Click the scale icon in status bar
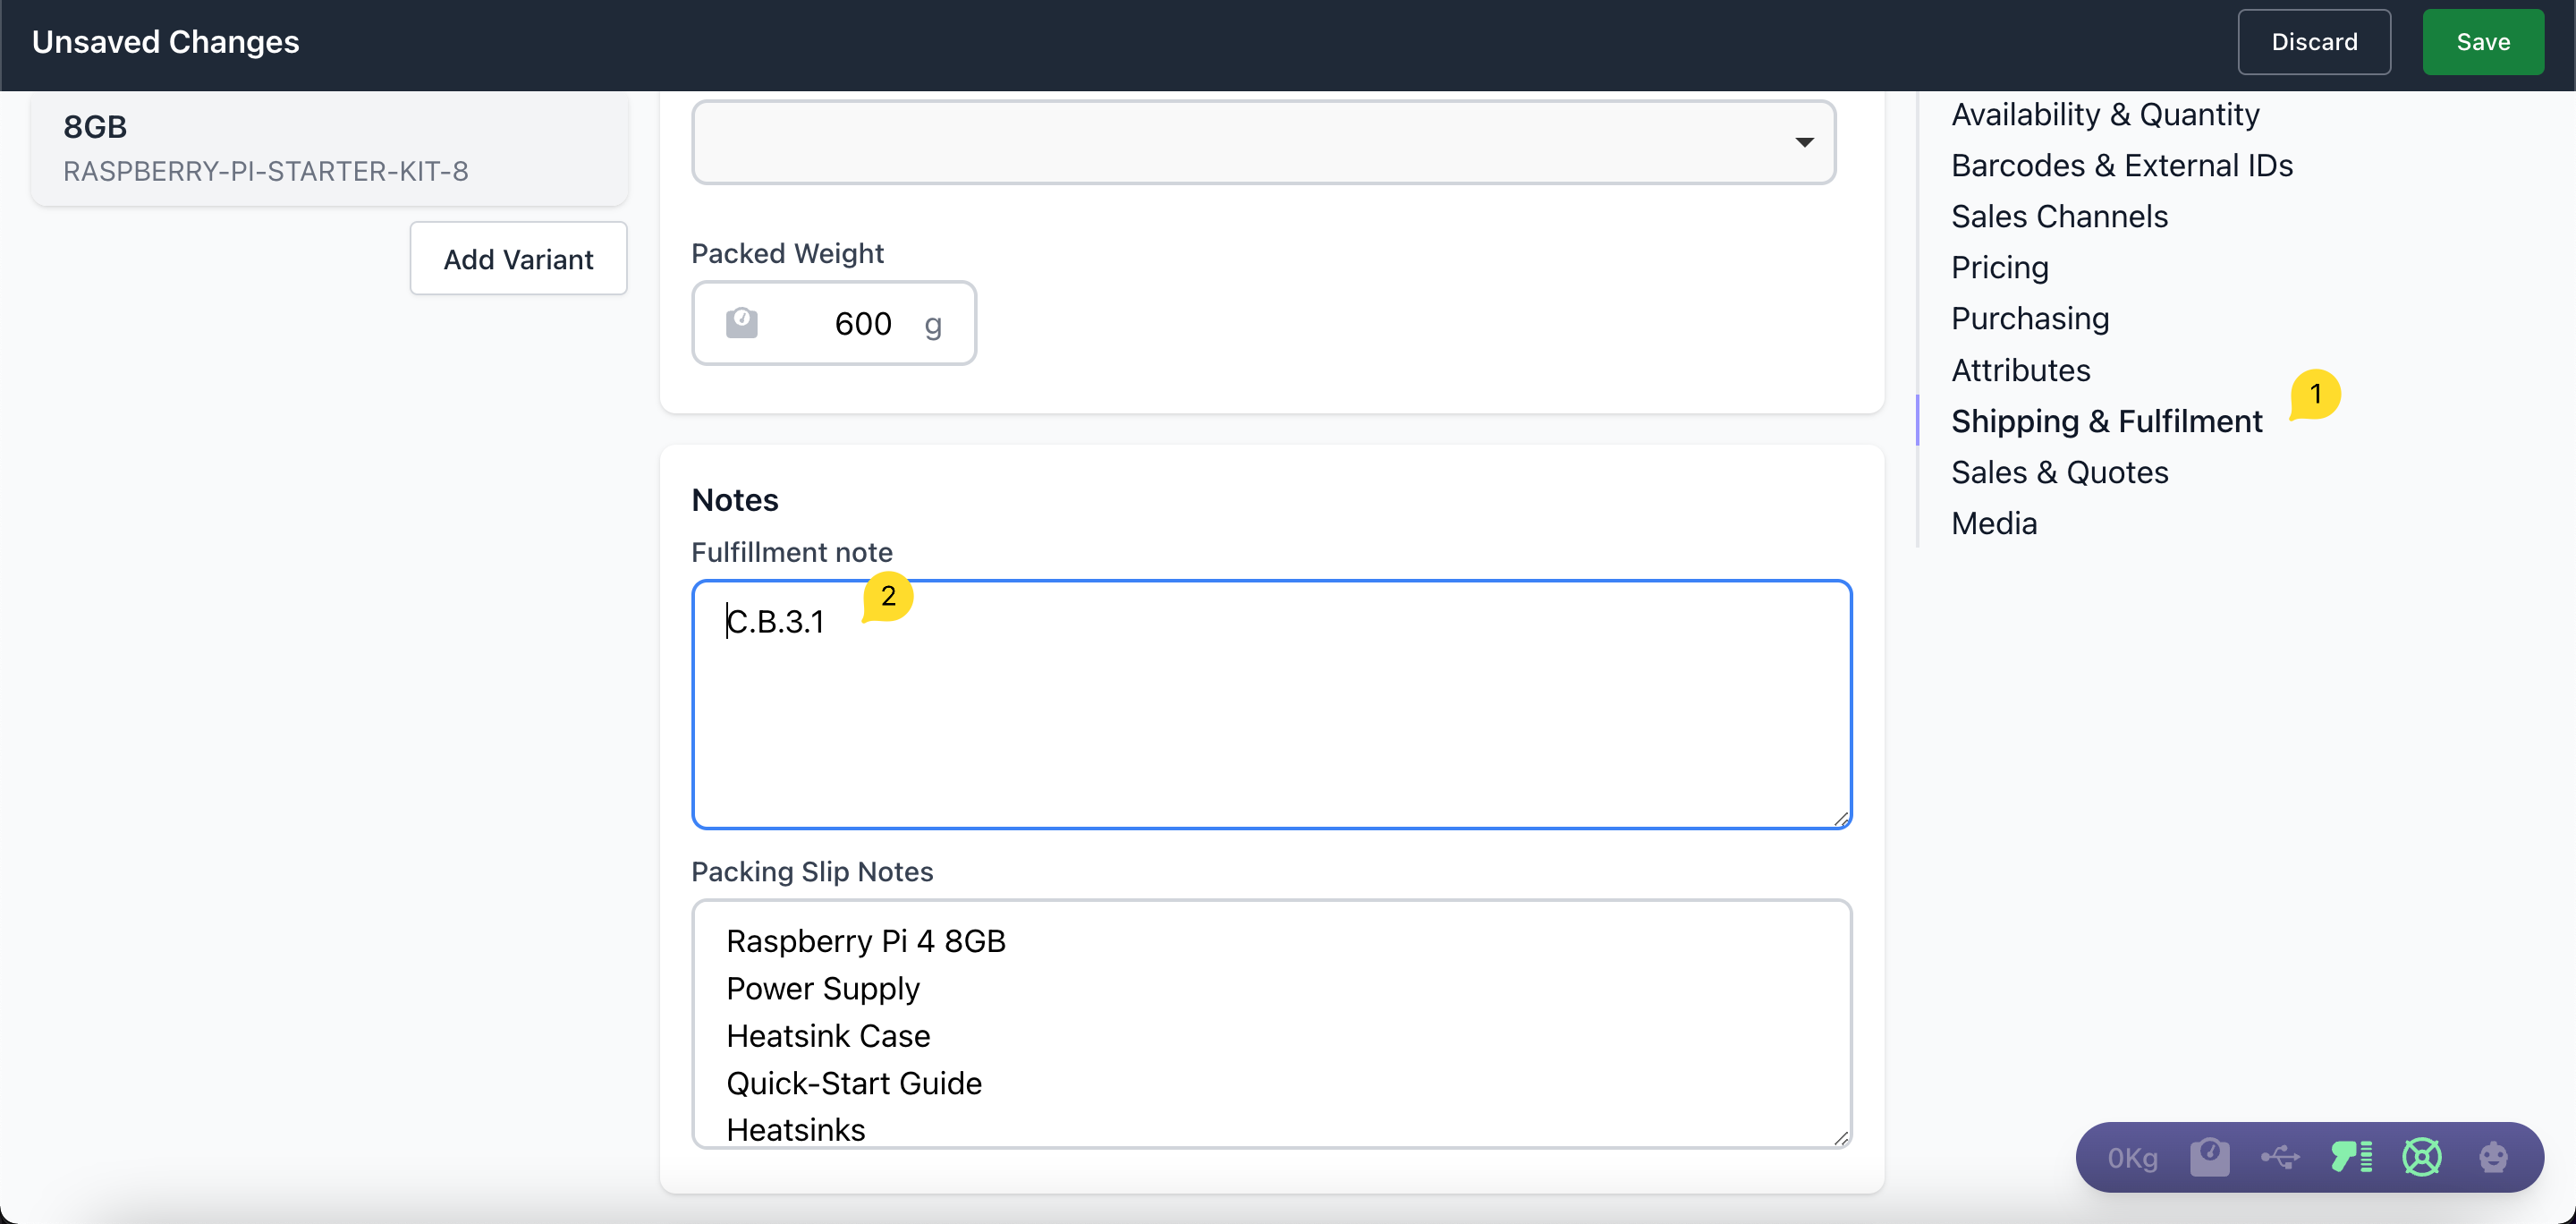The image size is (2576, 1224). [2209, 1157]
